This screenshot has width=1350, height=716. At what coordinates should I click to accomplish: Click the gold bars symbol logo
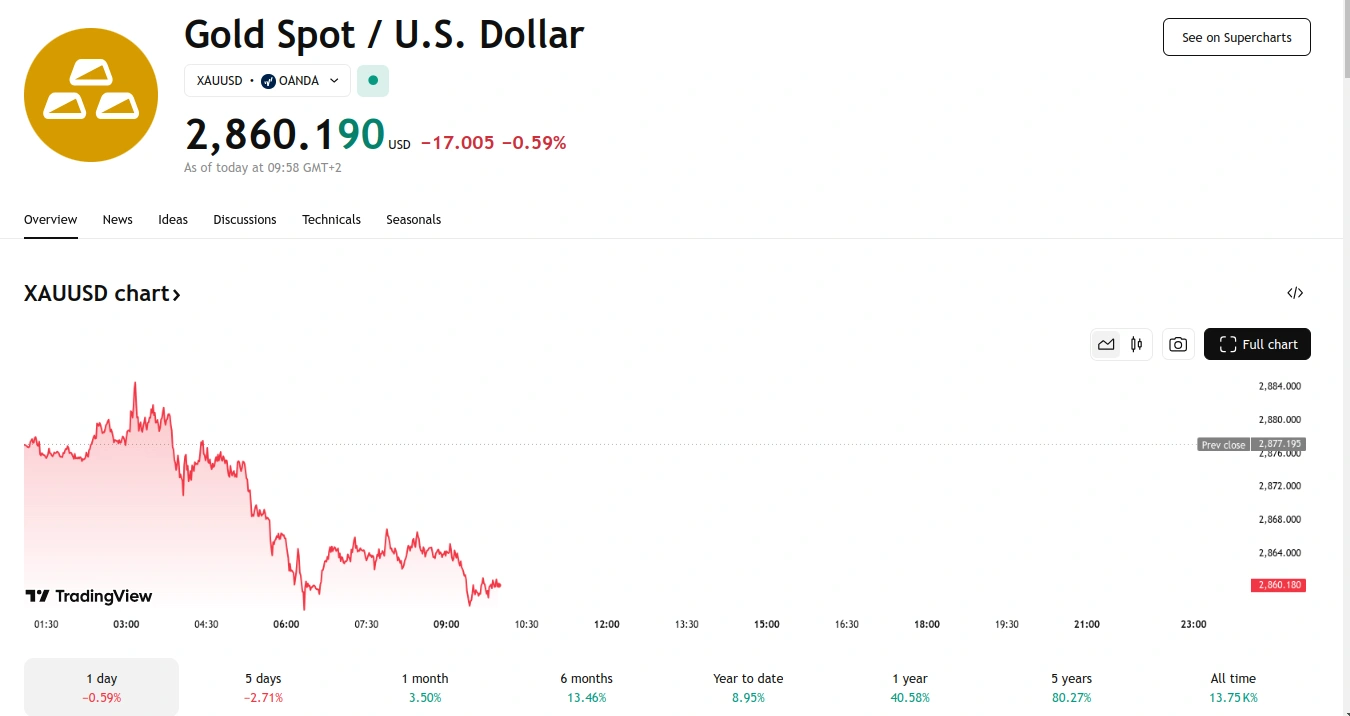click(x=91, y=95)
